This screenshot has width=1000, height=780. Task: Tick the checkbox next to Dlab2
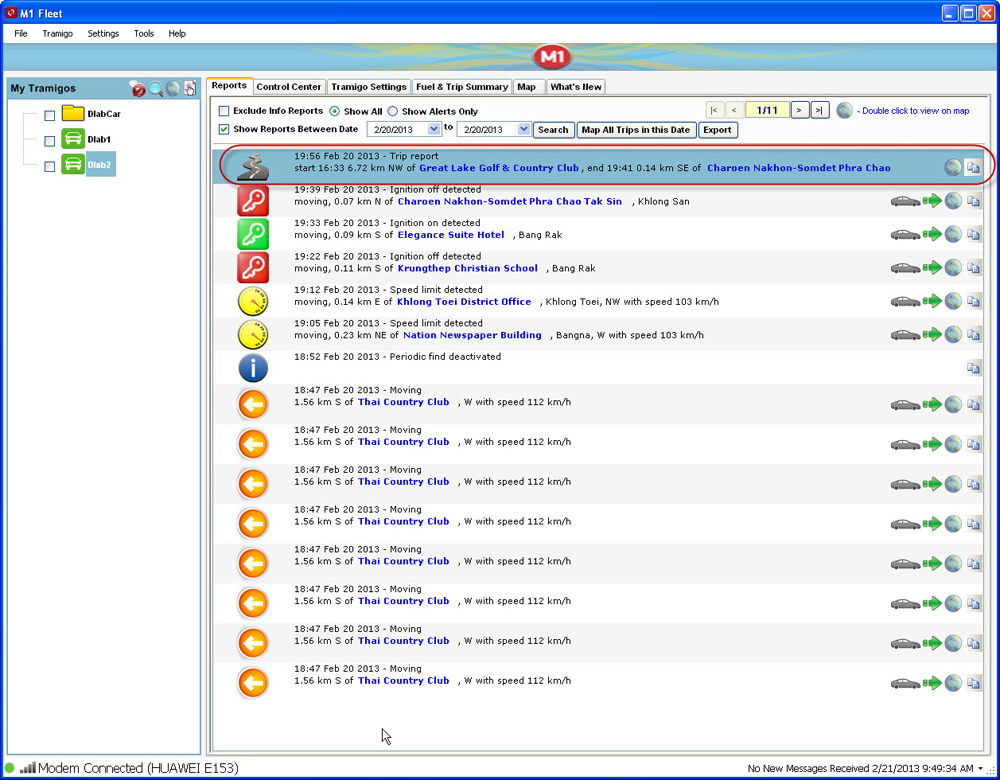(x=49, y=166)
